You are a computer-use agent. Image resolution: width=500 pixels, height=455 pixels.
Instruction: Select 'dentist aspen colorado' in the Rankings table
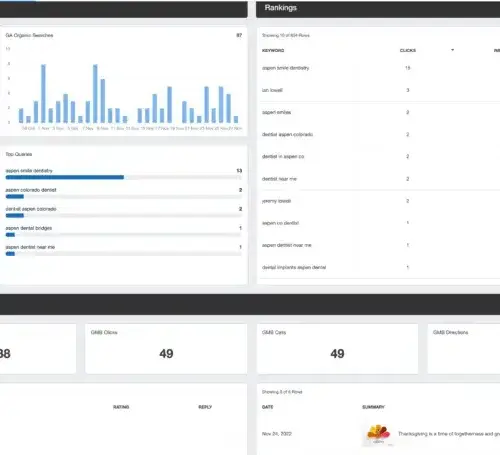coord(287,134)
